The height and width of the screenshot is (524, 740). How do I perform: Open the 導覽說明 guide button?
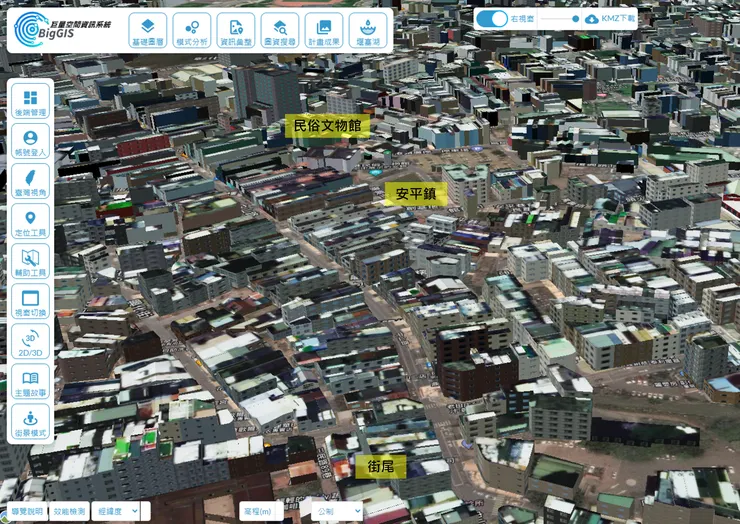click(x=27, y=511)
